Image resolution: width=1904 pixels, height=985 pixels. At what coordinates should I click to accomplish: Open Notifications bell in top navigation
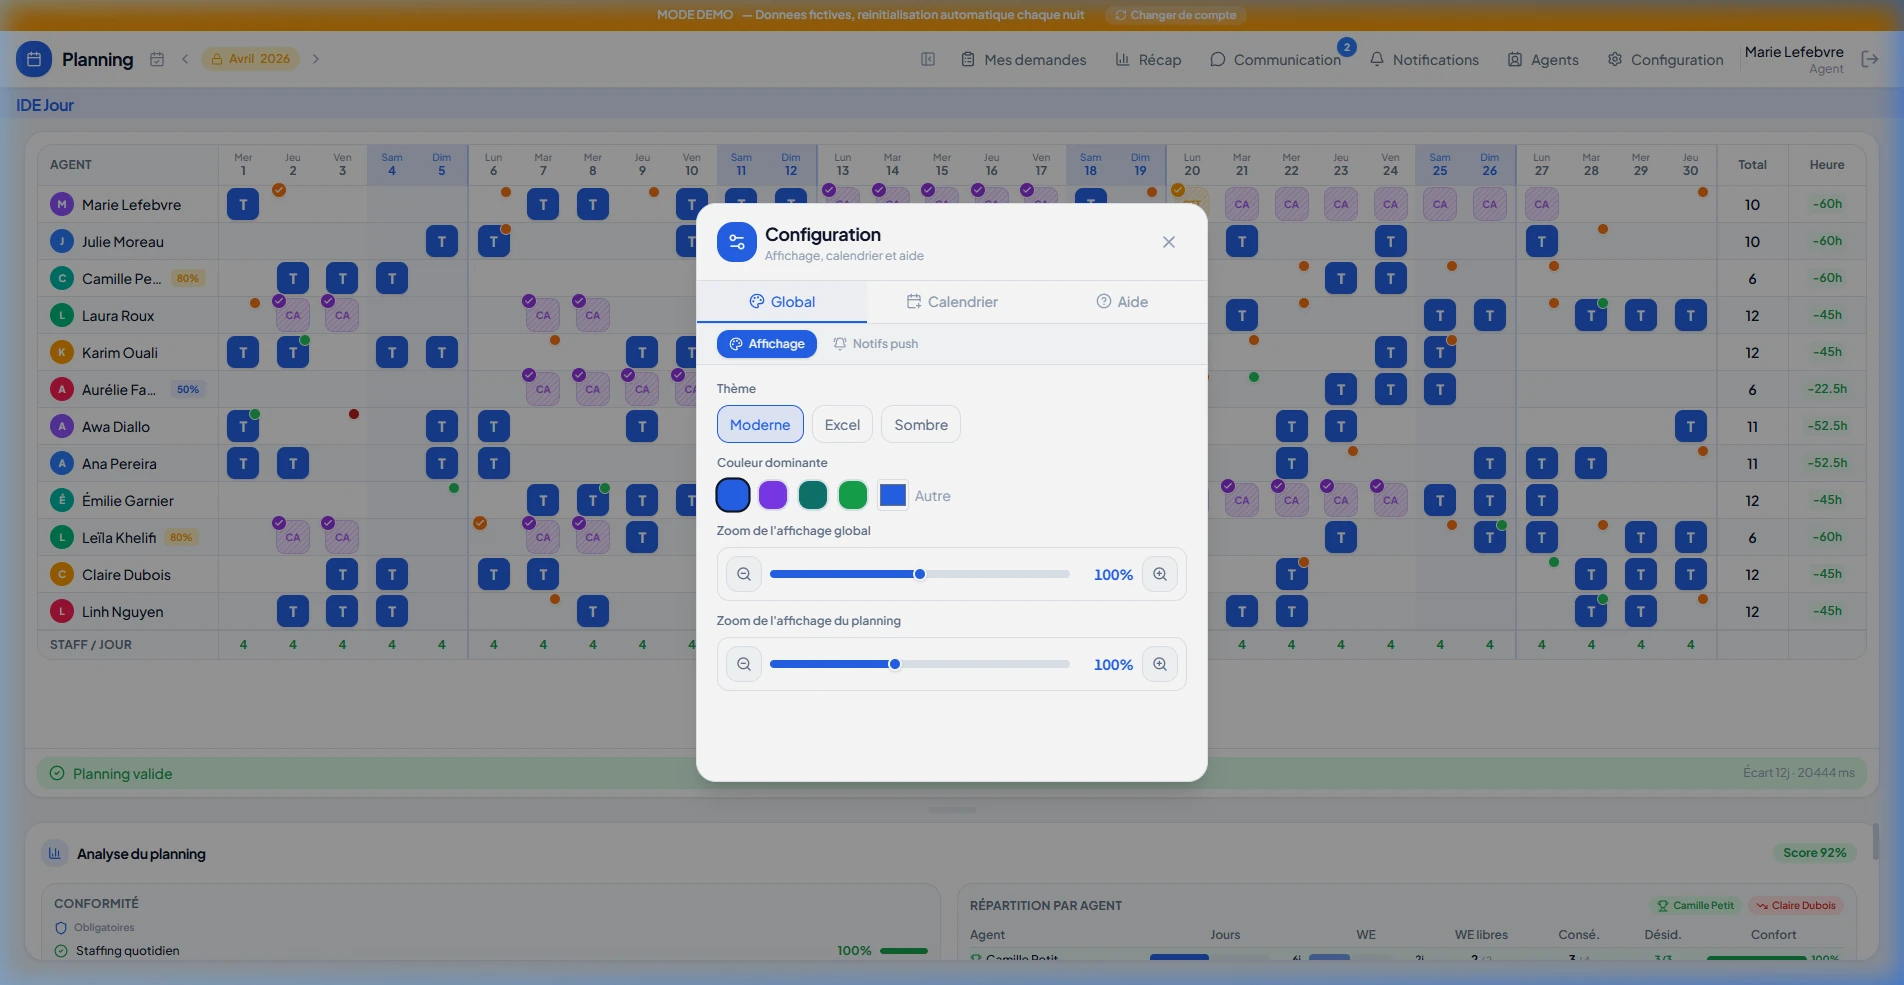click(1424, 60)
